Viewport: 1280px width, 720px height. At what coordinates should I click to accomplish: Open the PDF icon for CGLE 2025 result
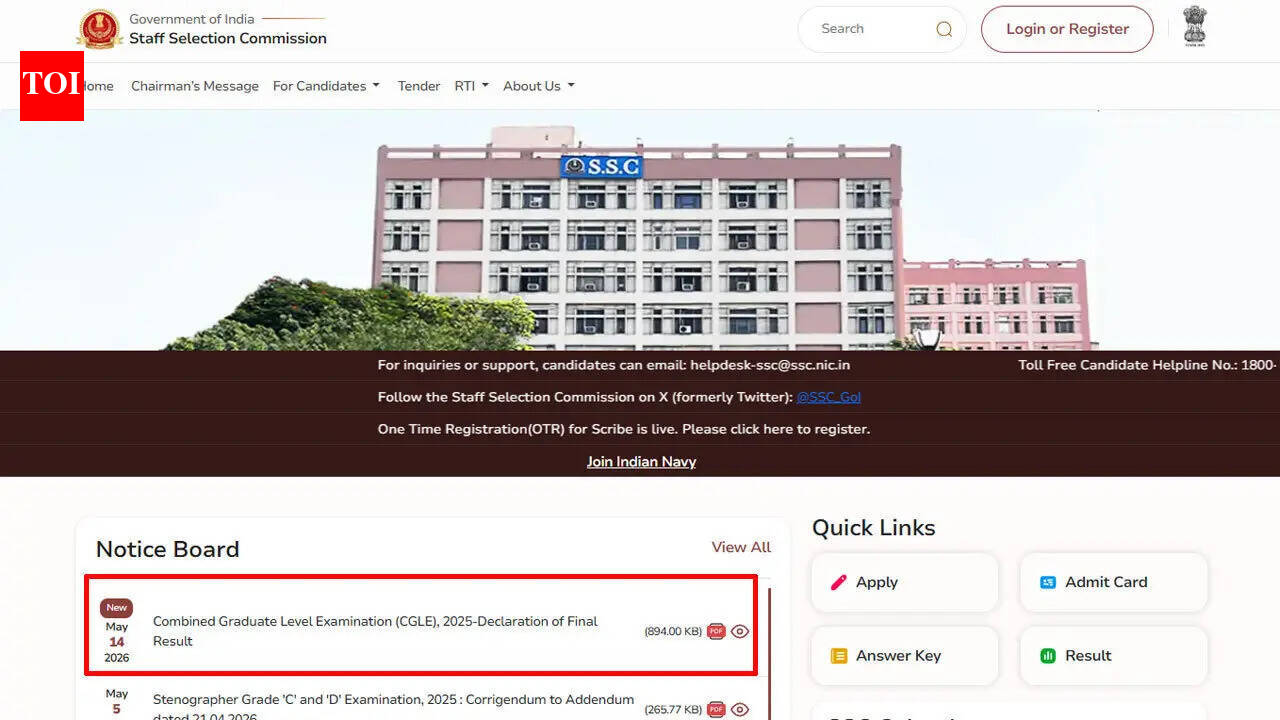716,631
